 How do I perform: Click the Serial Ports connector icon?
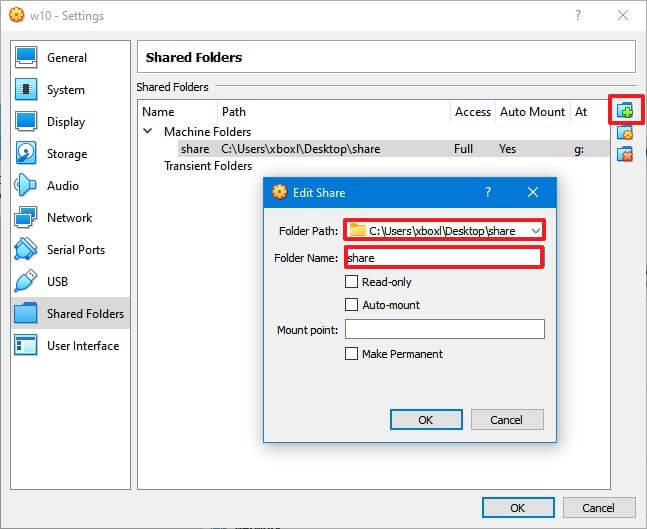[26, 249]
